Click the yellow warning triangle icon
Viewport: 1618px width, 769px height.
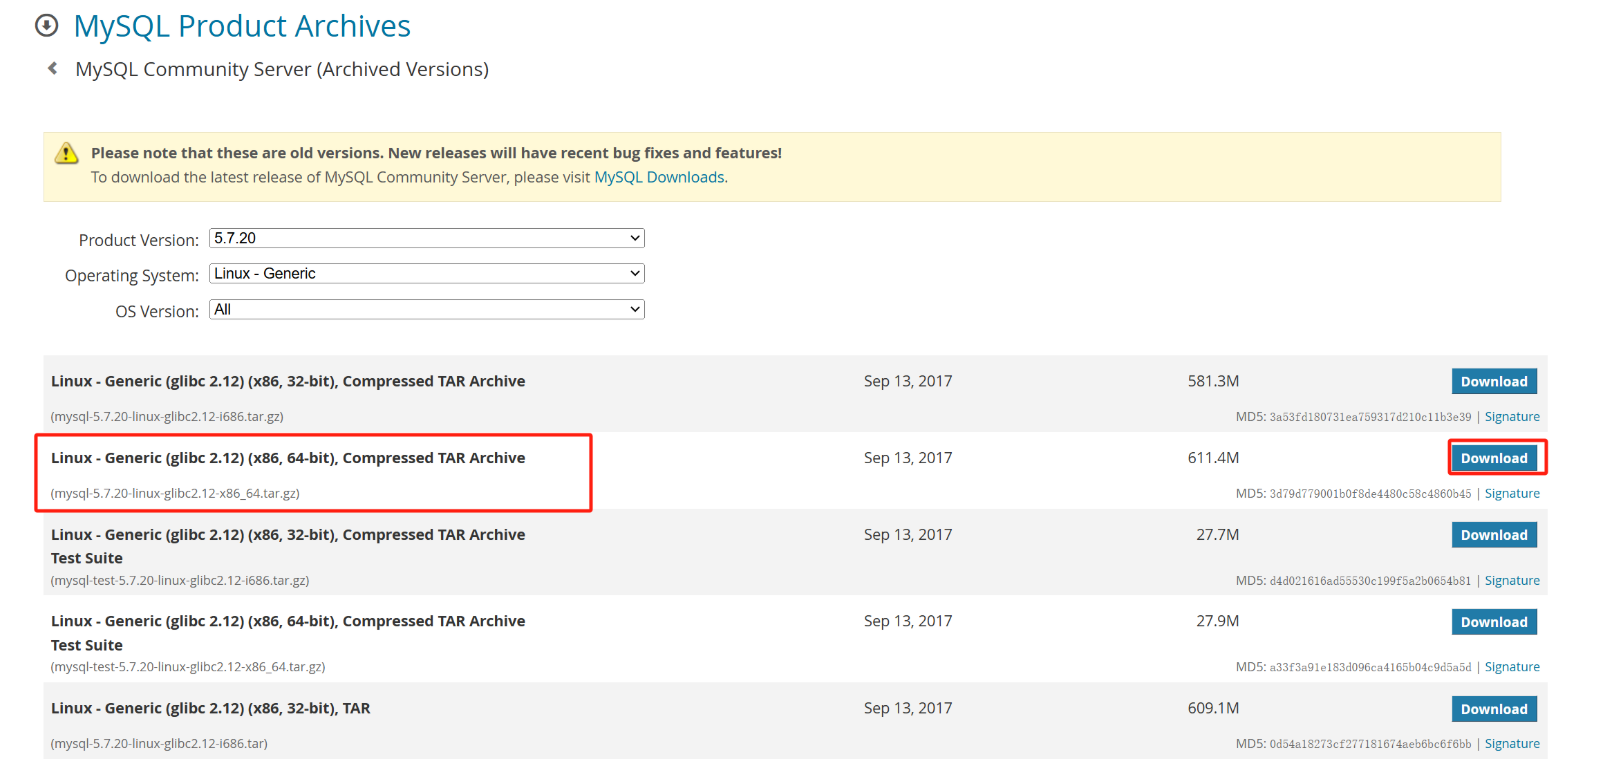(66, 153)
